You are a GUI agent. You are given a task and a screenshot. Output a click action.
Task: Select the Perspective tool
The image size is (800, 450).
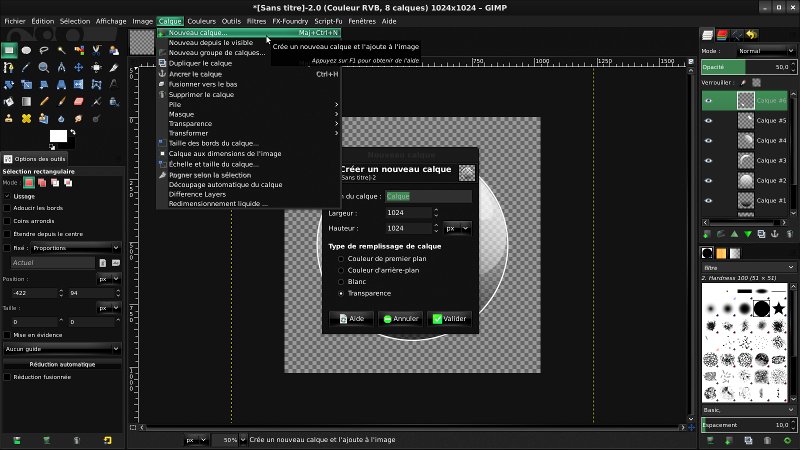pyautogui.click(x=61, y=85)
